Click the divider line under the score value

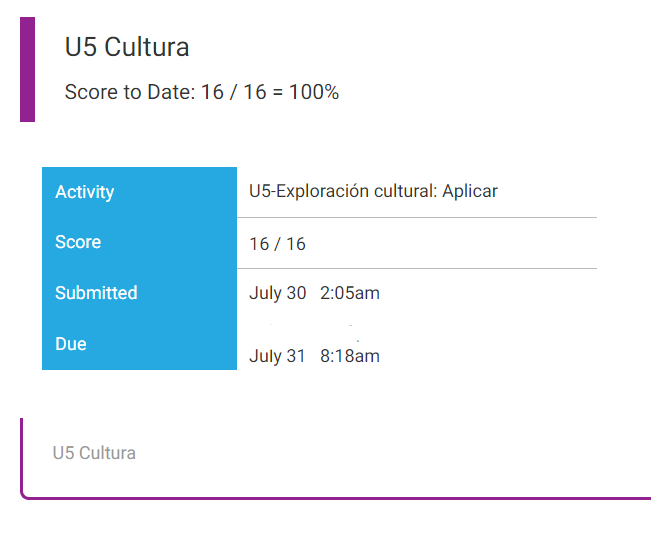(x=417, y=268)
